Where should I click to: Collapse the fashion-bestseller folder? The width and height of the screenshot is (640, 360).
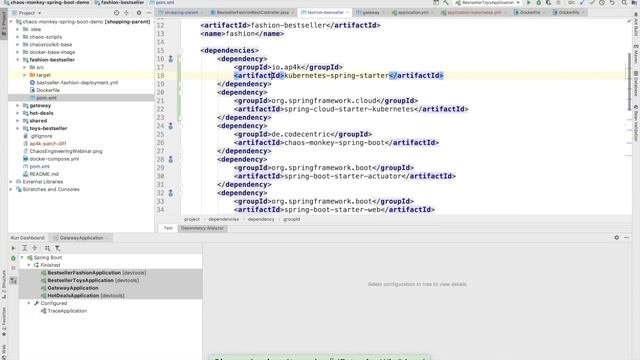click(x=18, y=60)
